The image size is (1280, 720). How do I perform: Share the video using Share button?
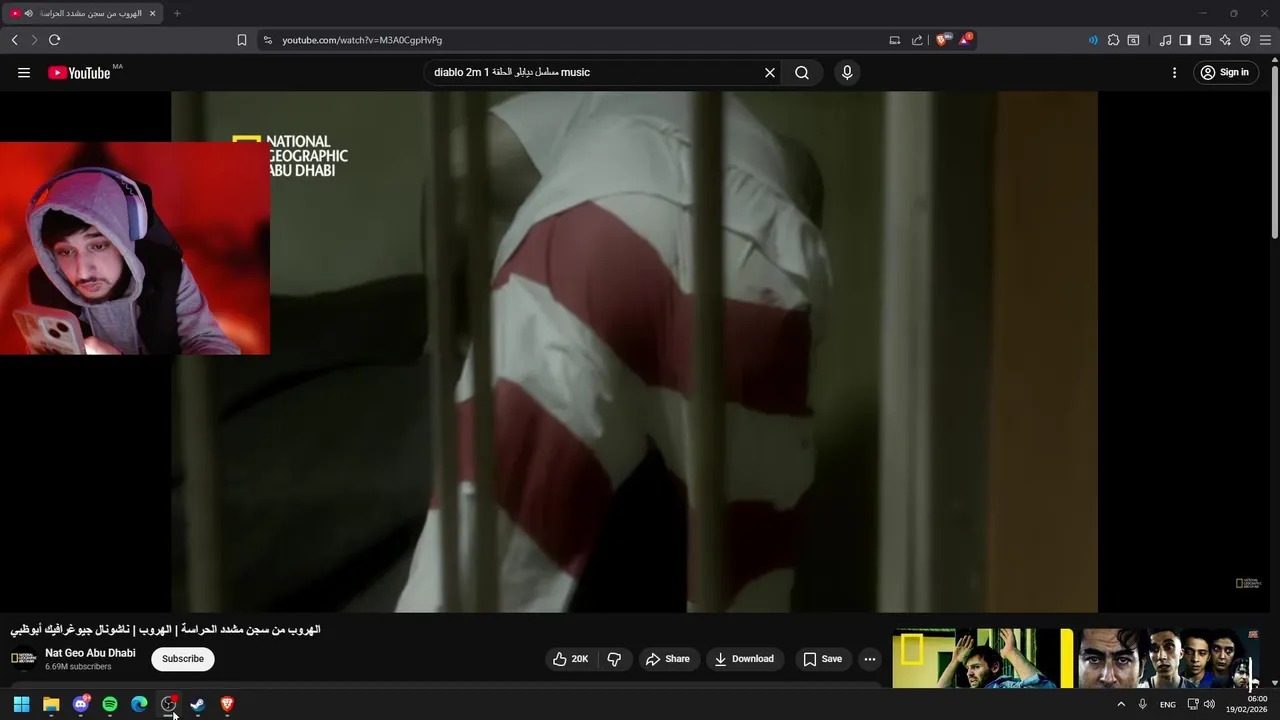tap(667, 659)
